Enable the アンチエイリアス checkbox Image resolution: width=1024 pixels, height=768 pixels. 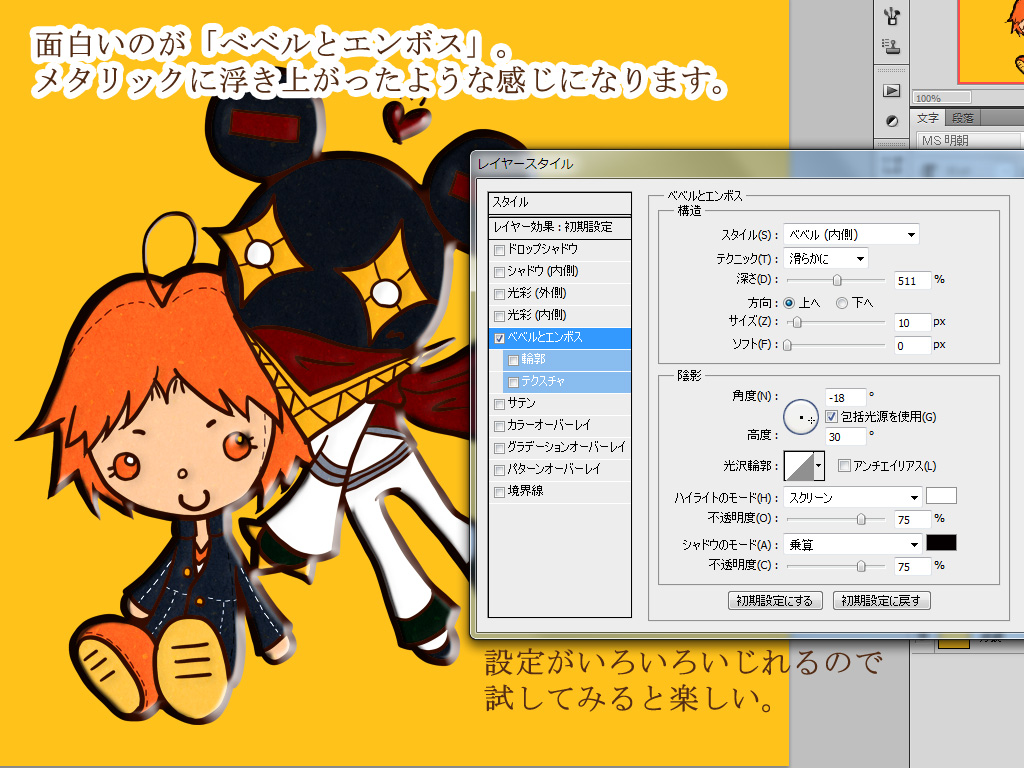(844, 466)
